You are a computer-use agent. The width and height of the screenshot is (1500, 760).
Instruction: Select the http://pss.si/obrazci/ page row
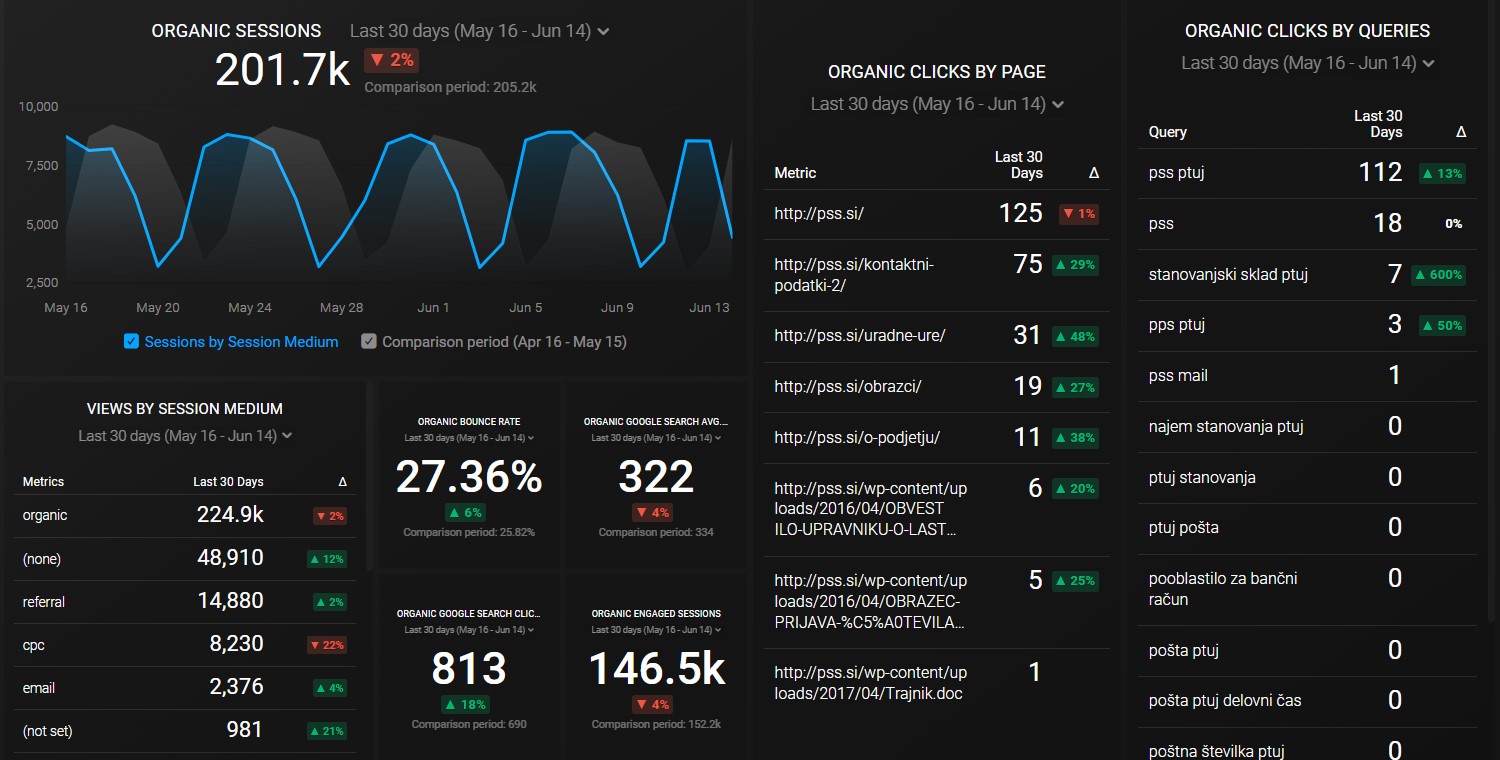point(937,386)
